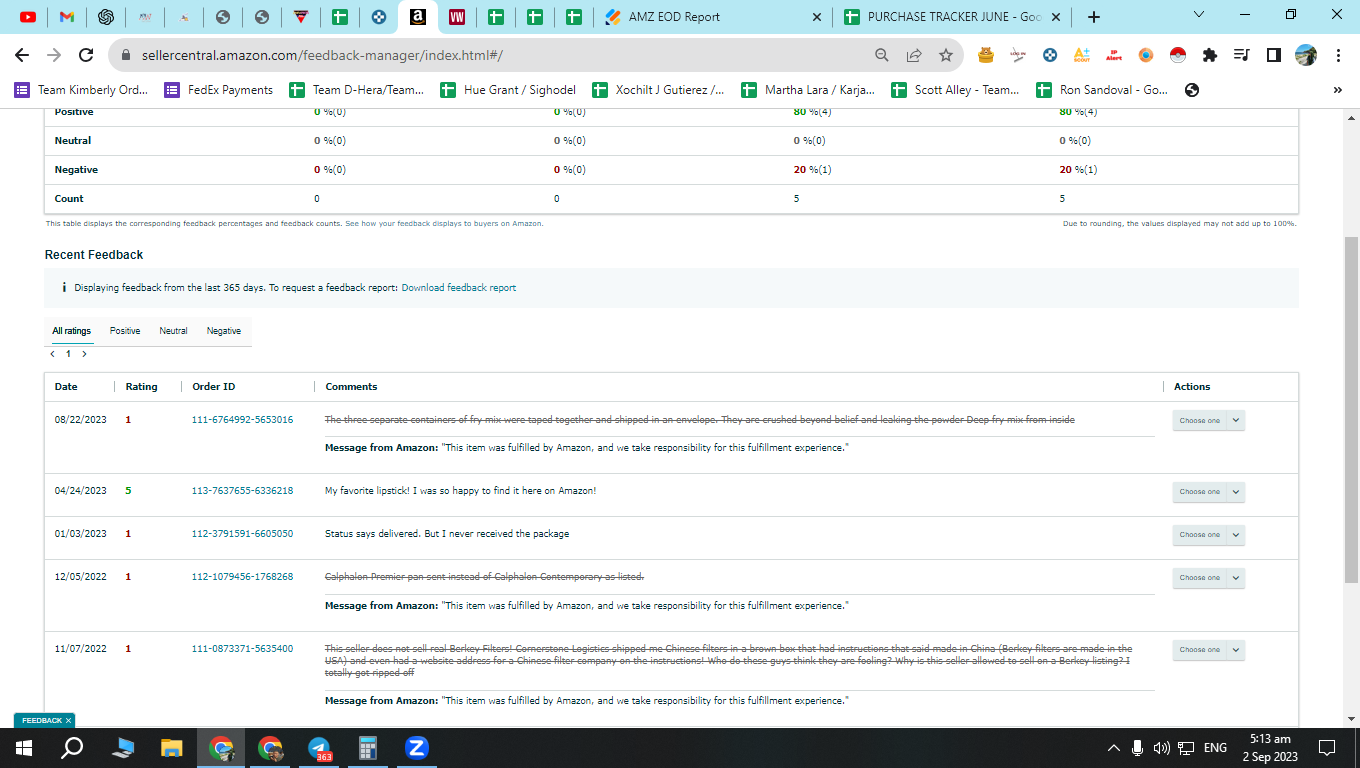Open the zoom magnifier in the address bar
1360x768 pixels.
[x=881, y=55]
